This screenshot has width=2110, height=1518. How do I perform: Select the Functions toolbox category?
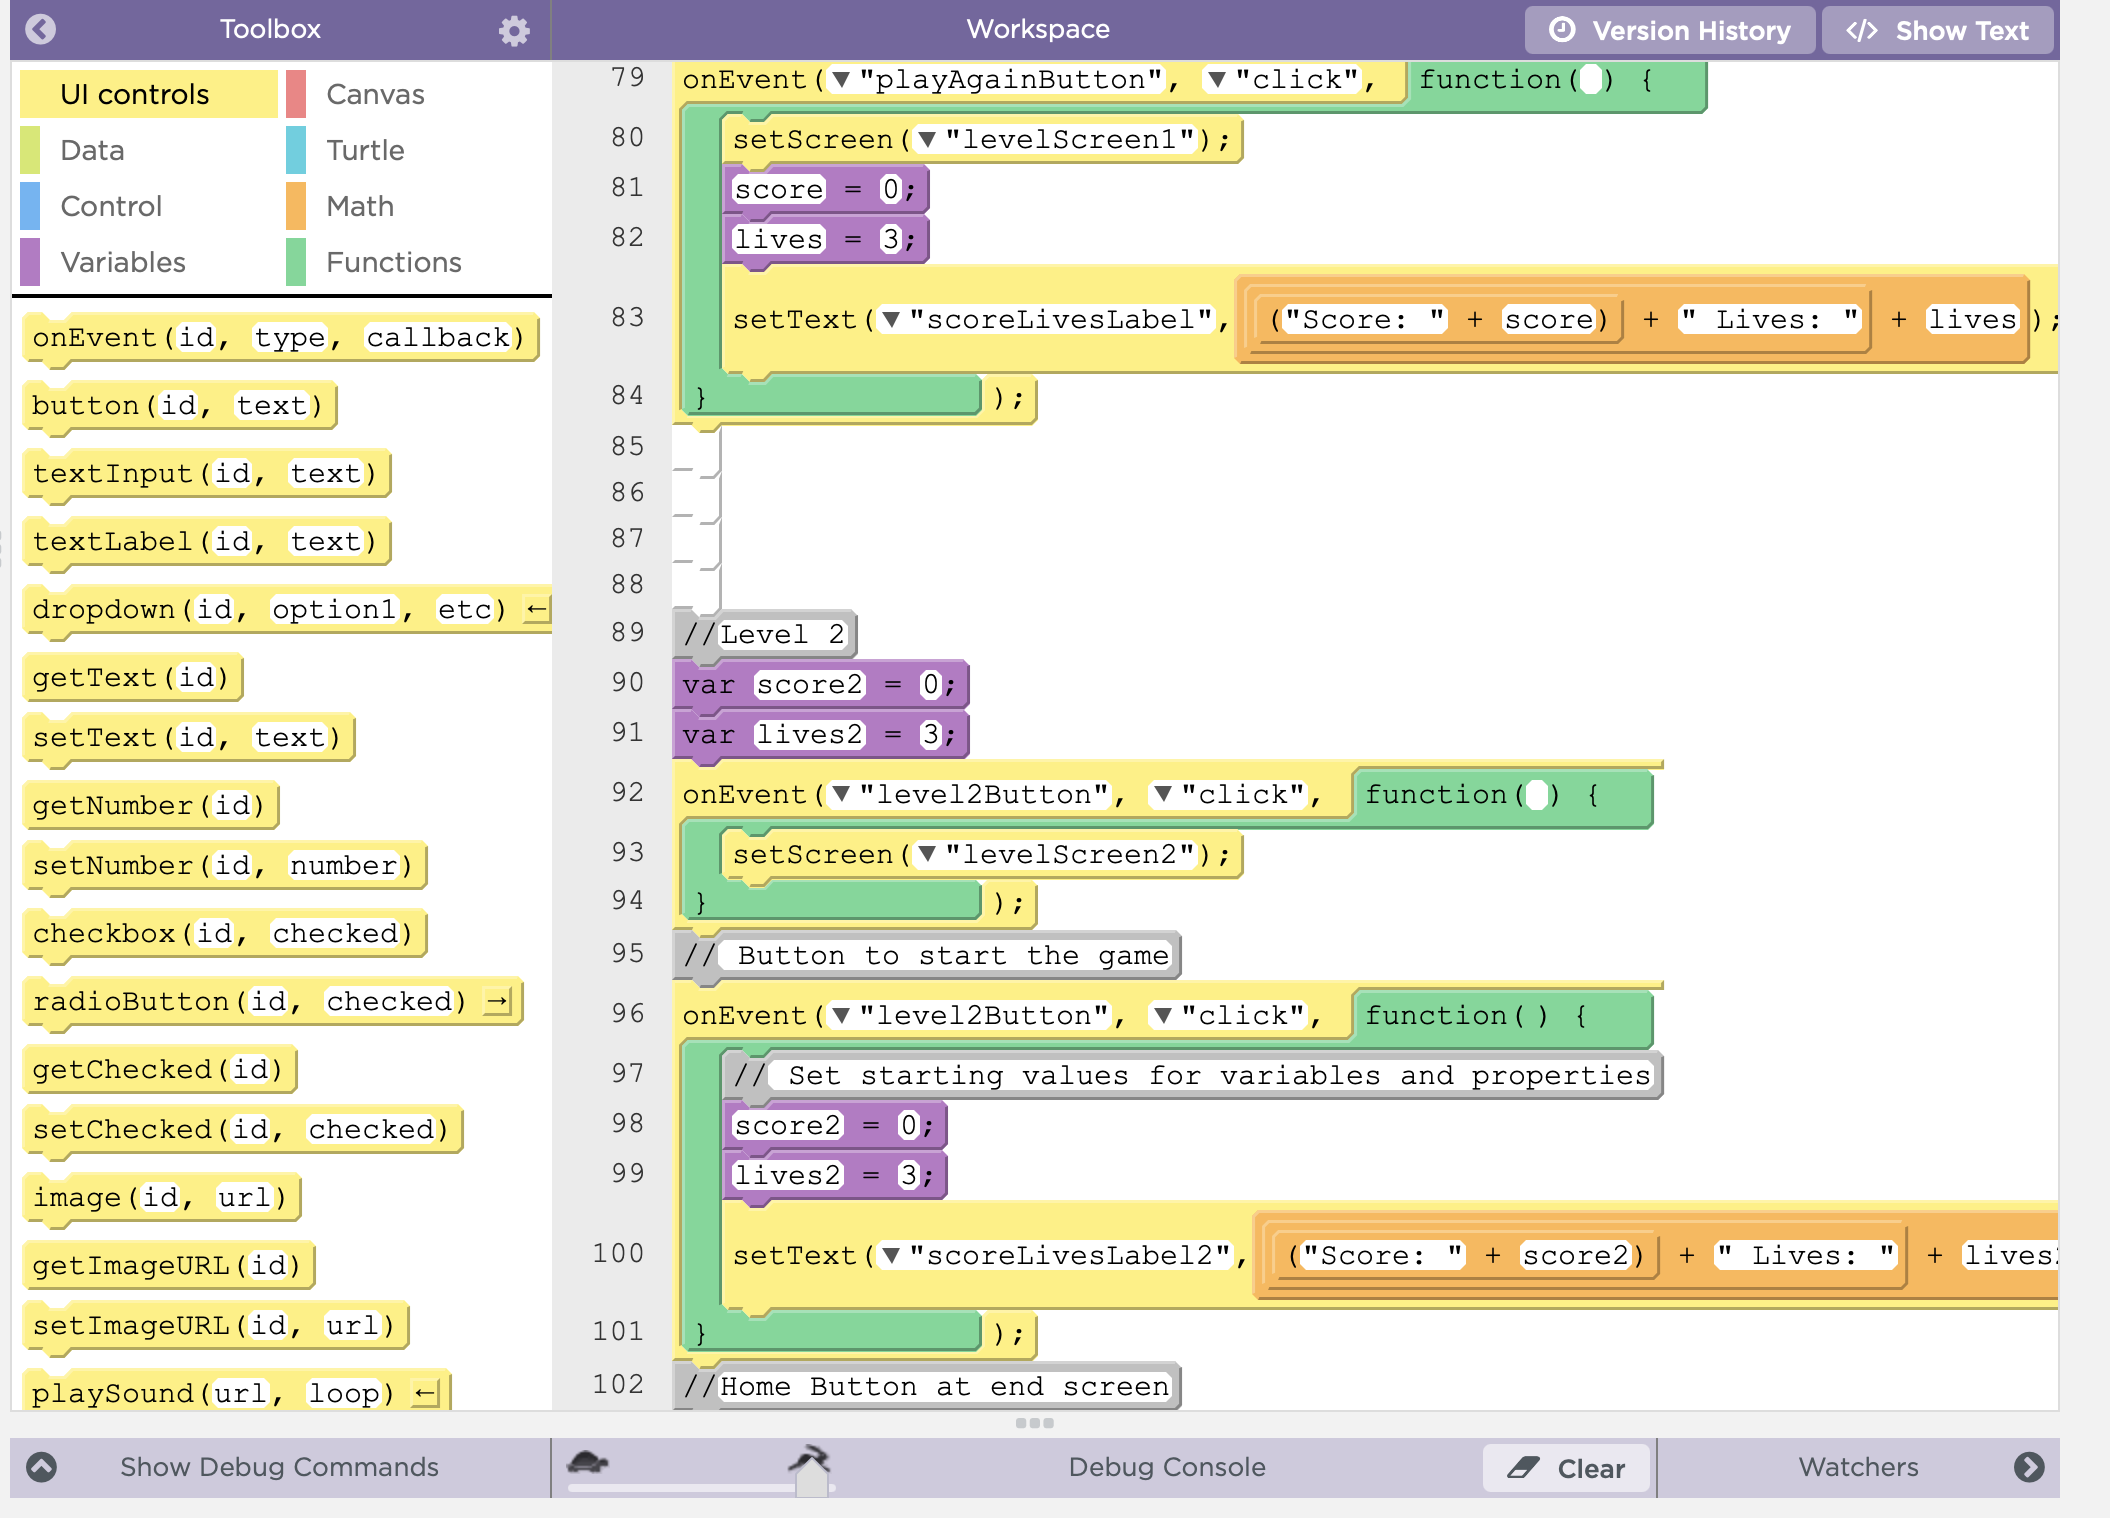tap(393, 262)
